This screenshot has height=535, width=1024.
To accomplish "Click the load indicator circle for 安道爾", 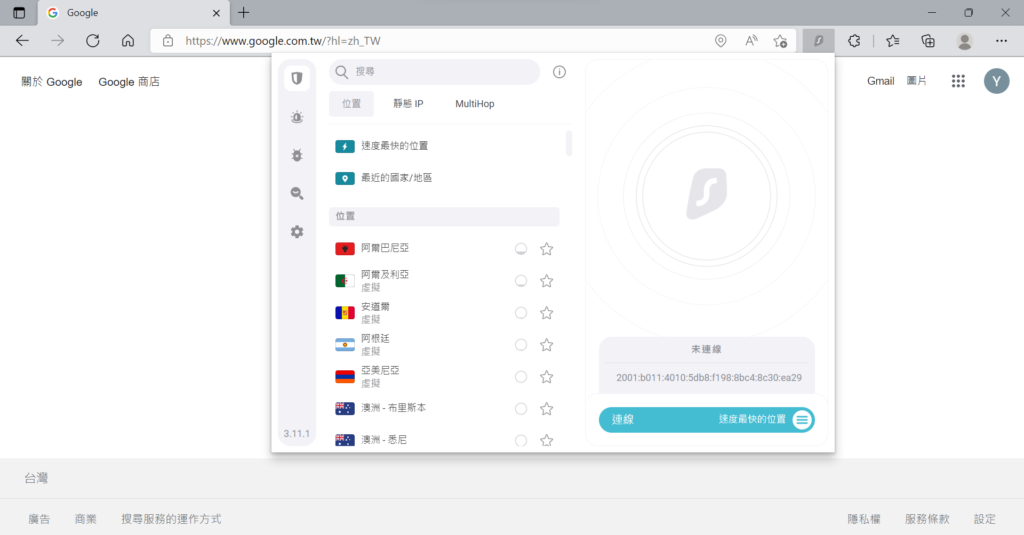I will (x=520, y=313).
